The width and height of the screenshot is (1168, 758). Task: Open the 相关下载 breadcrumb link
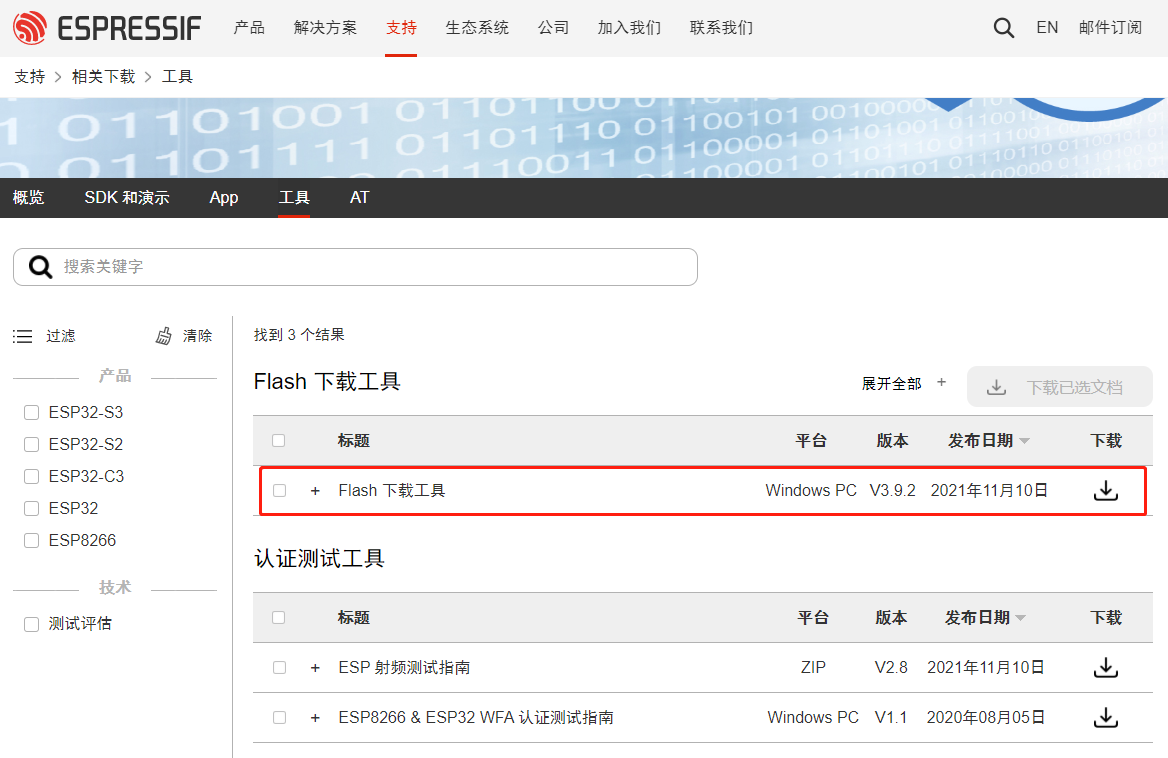[x=104, y=76]
